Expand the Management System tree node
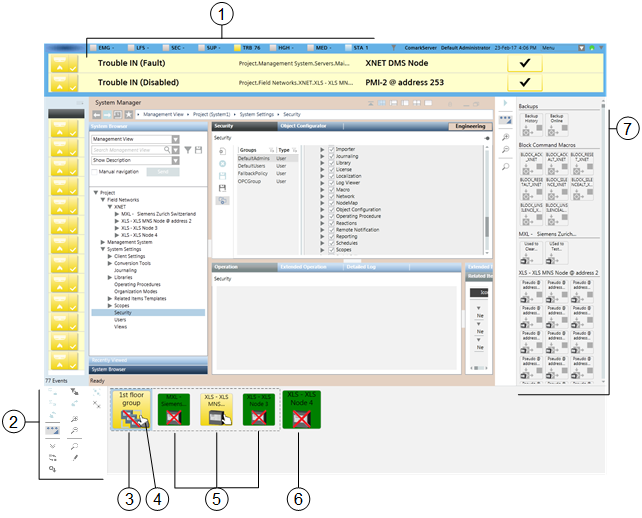The image size is (642, 518). (102, 242)
